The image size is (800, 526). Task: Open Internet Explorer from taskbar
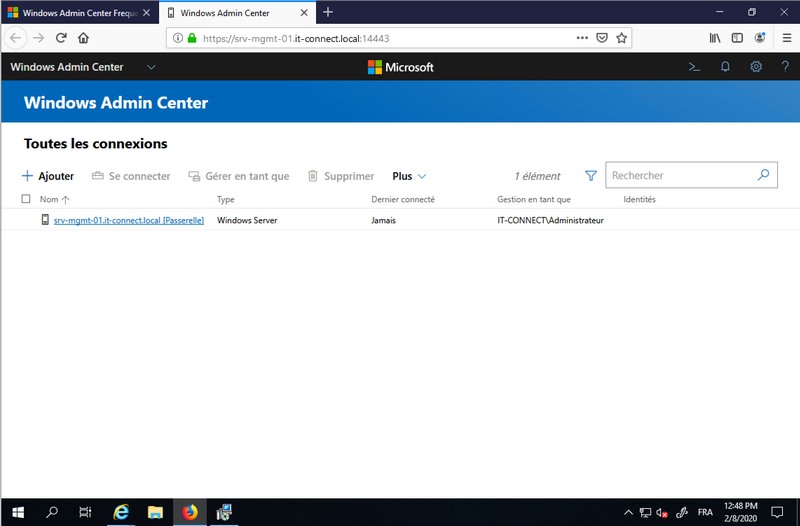point(121,512)
